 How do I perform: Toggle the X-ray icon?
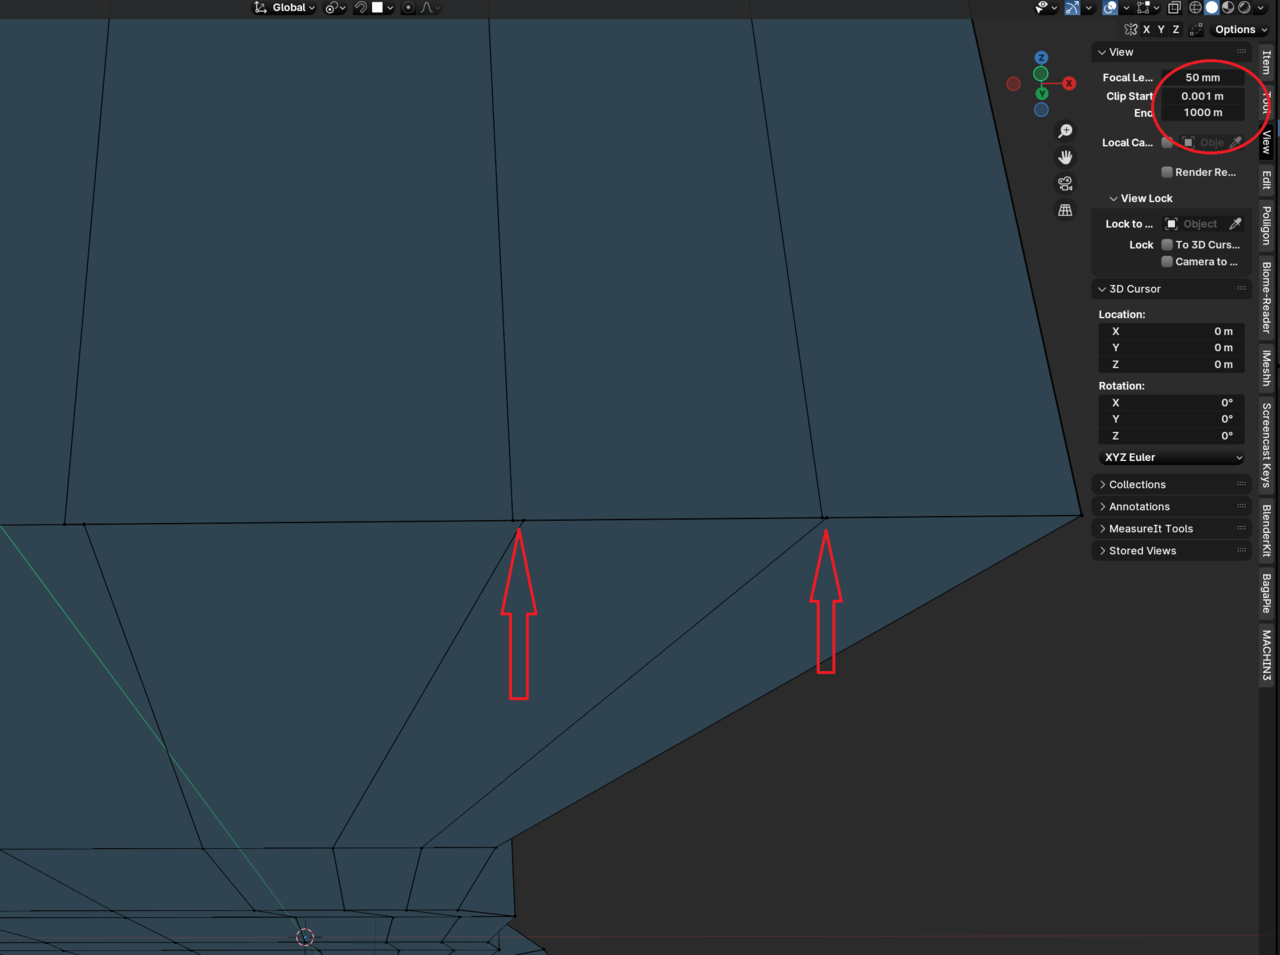tap(1175, 8)
